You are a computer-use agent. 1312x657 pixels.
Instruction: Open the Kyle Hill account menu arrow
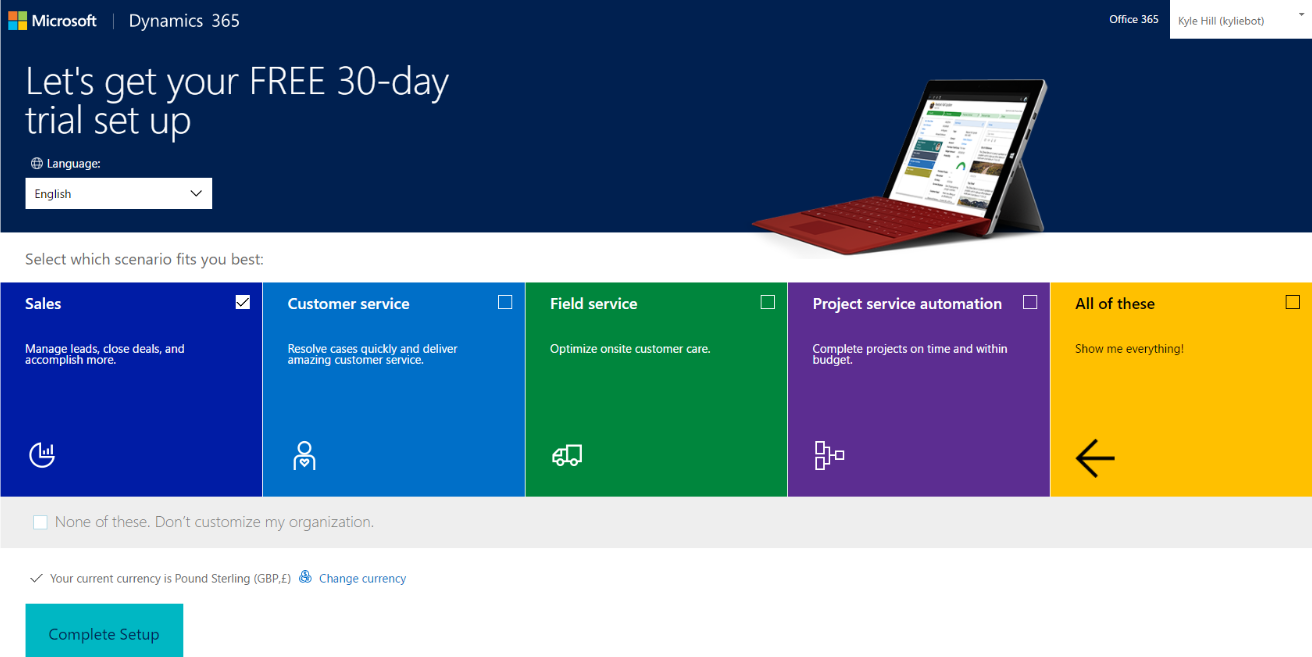(1302, 14)
